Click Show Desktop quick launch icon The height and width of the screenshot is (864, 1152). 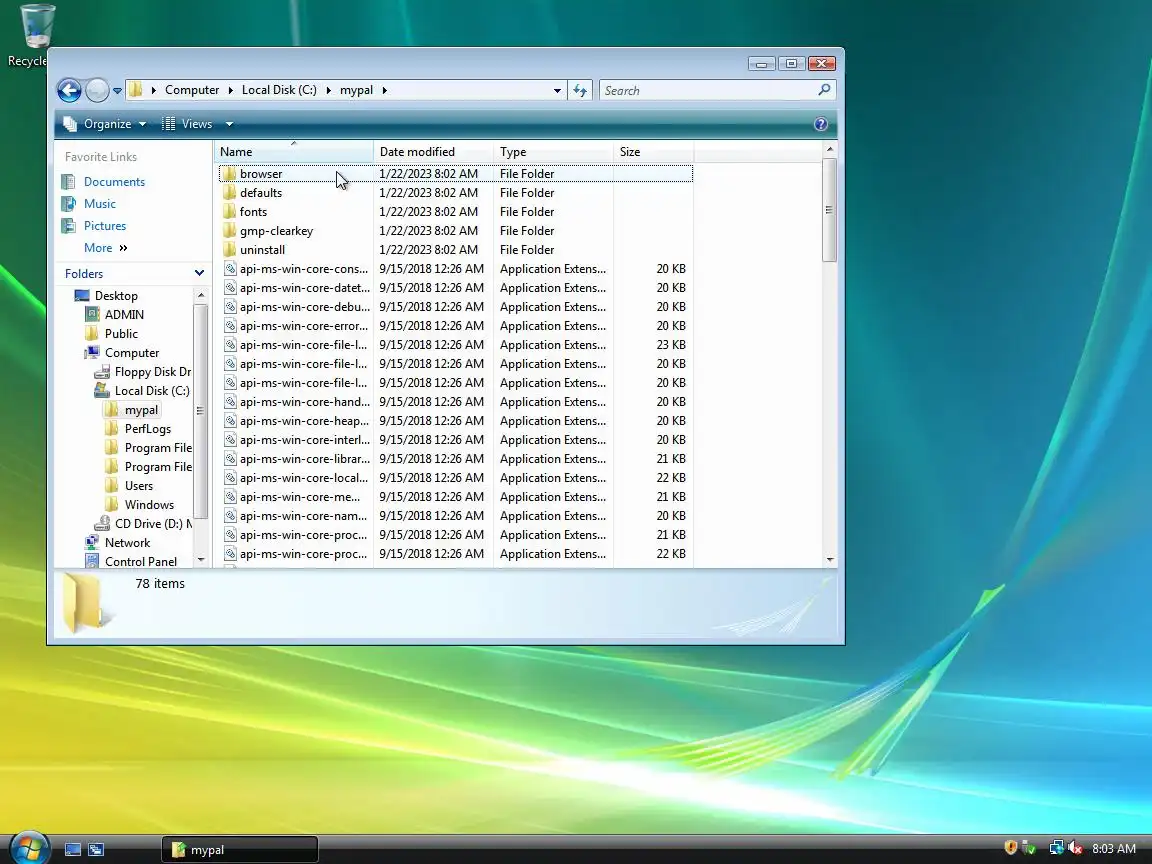73,849
